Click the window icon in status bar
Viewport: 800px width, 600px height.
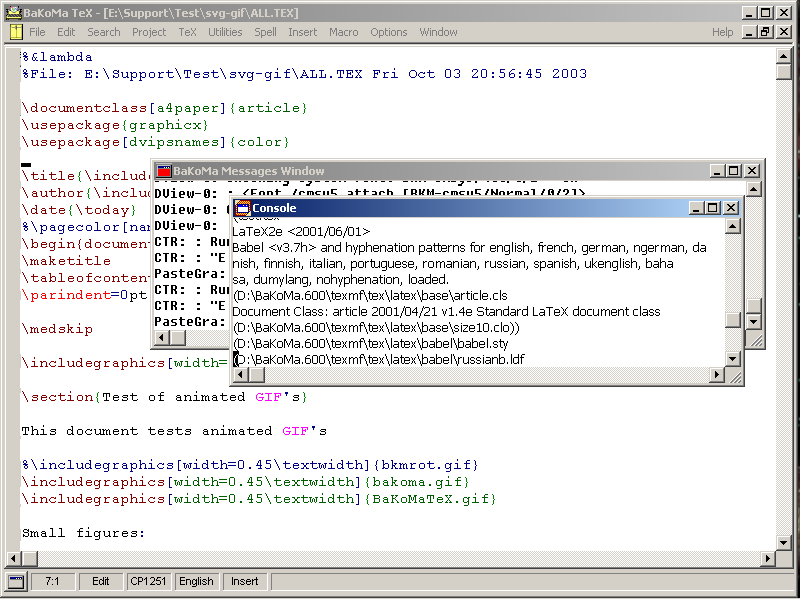coord(16,581)
